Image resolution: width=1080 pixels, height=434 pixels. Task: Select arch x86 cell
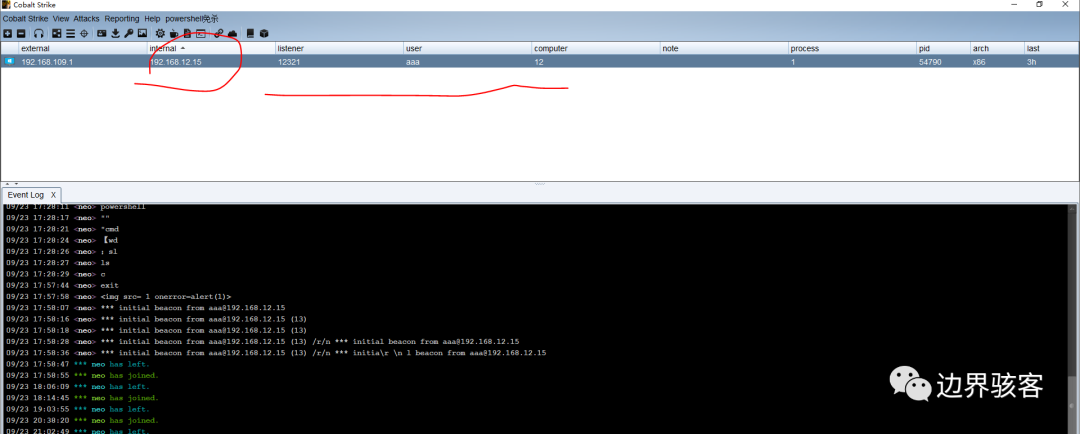point(997,61)
